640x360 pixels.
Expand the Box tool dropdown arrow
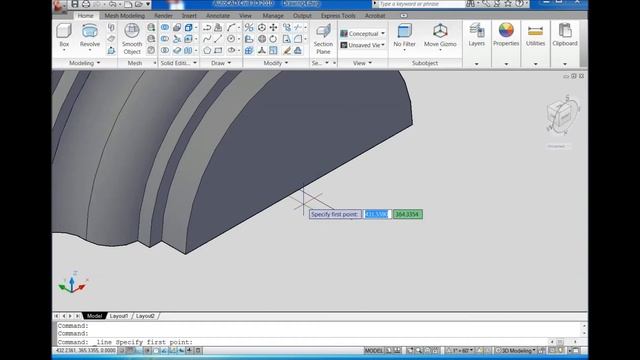click(64, 51)
